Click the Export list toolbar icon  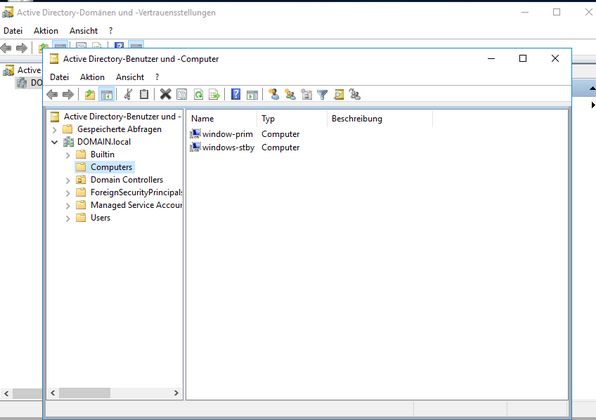214,94
